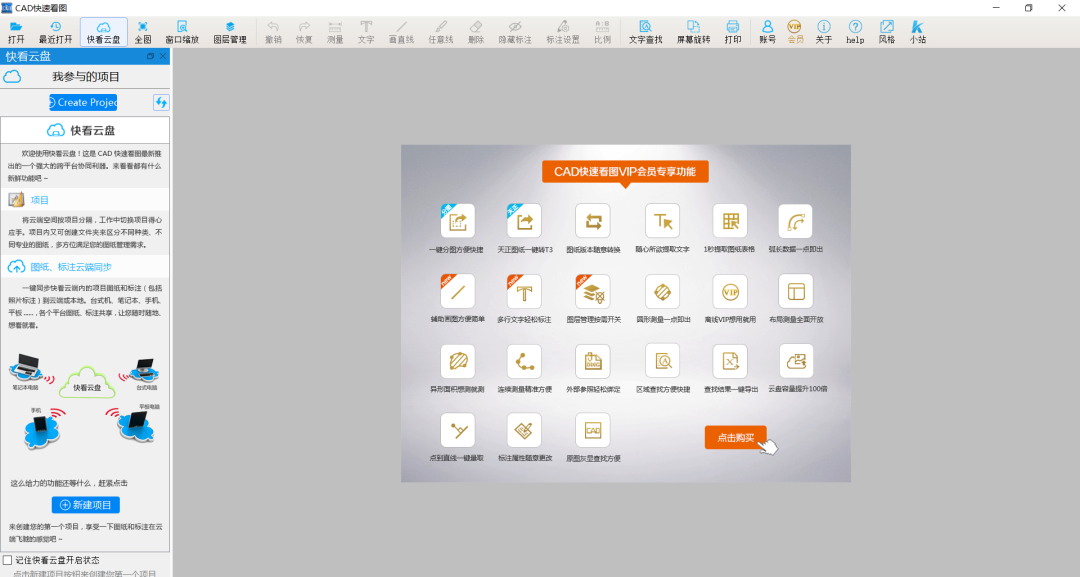This screenshot has height=577, width=1080.
Task: Click the 新建项目 new project button
Action: coord(85,505)
